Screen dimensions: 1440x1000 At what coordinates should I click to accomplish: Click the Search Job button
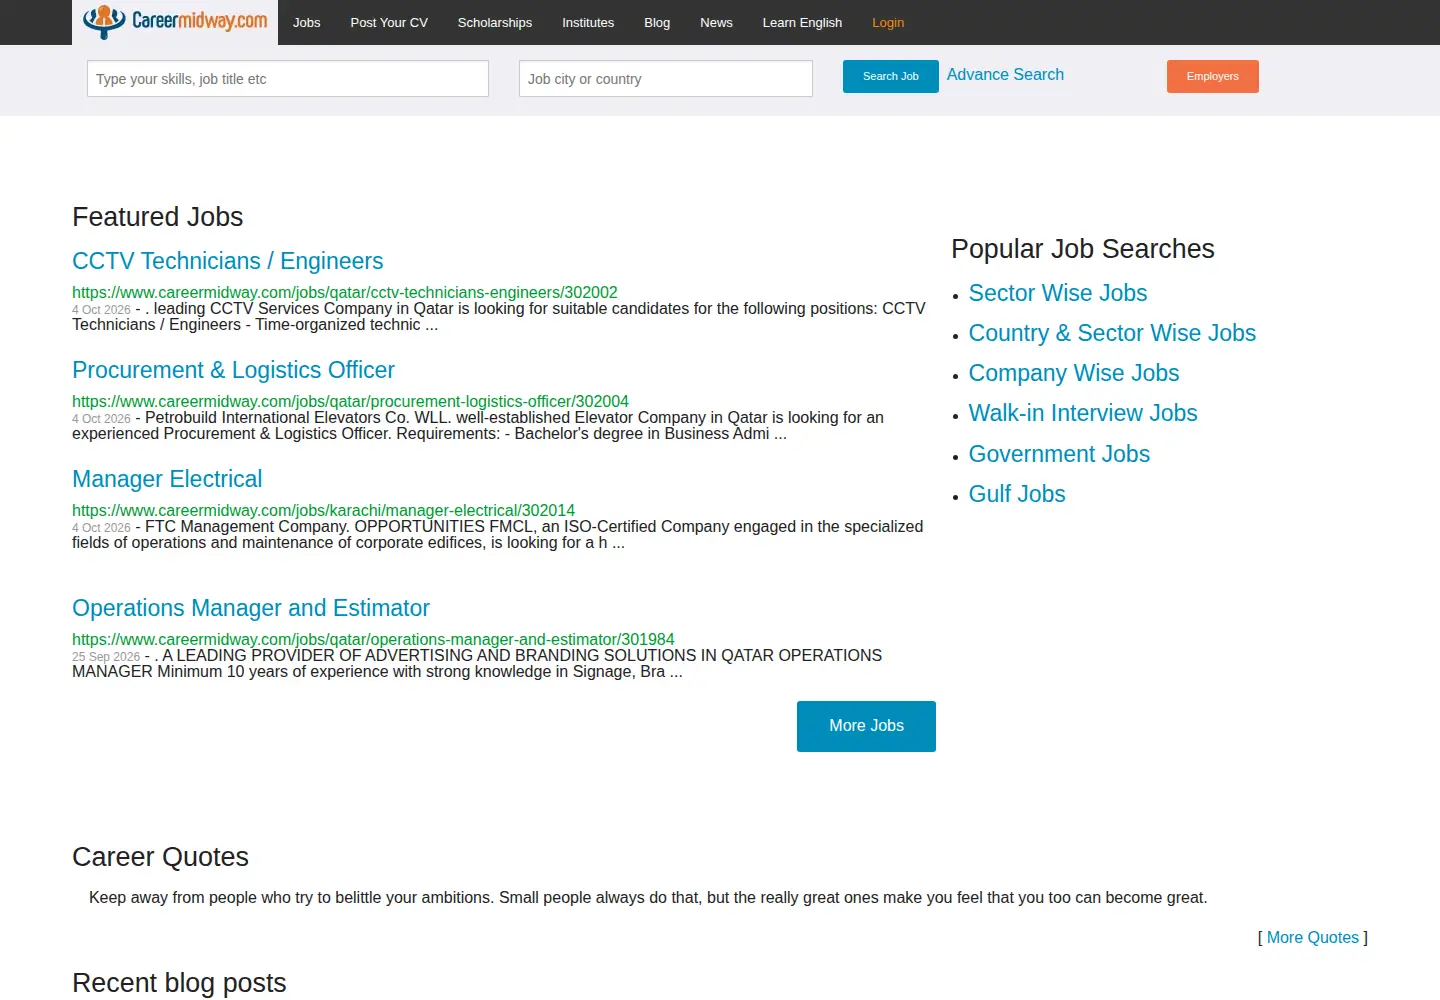(x=891, y=76)
